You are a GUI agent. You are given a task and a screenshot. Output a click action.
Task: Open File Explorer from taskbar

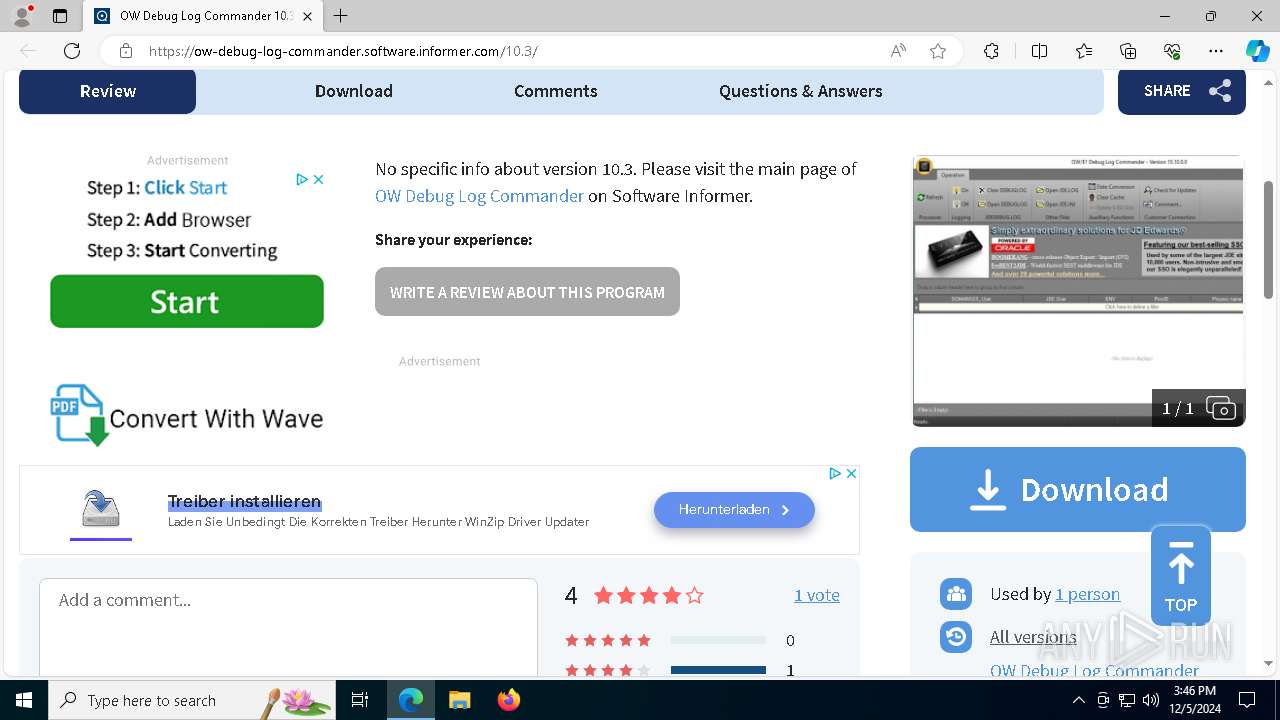pyautogui.click(x=459, y=700)
